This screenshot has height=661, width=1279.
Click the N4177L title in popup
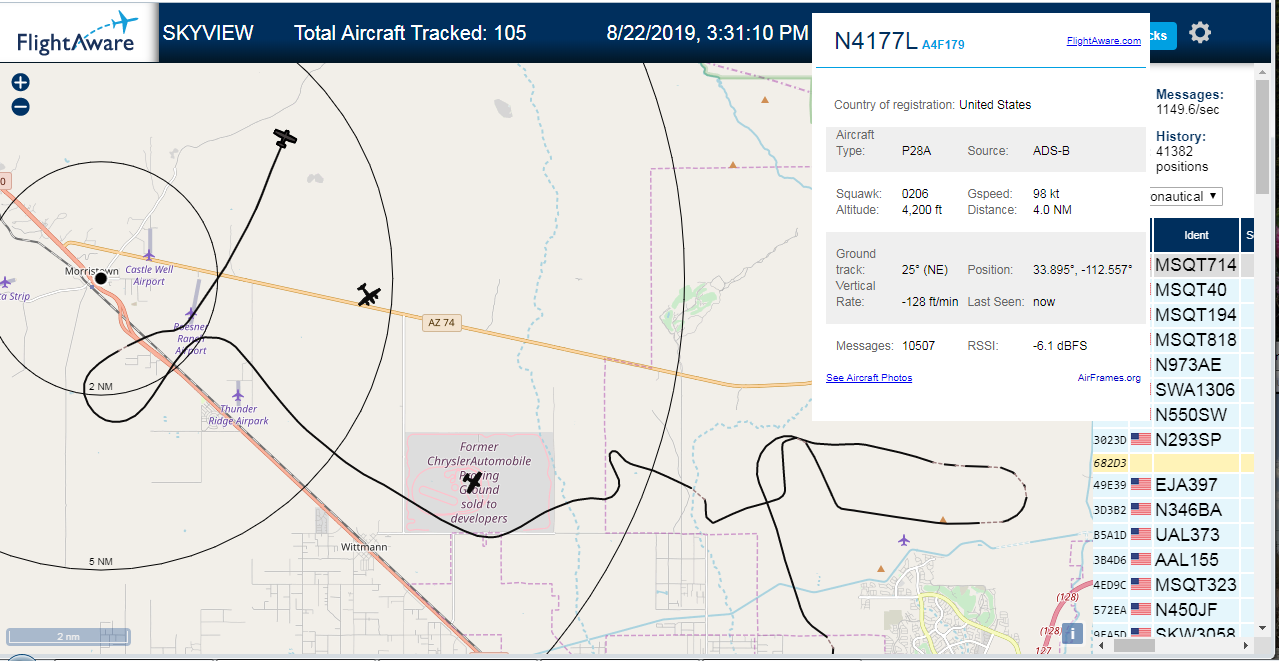(875, 41)
